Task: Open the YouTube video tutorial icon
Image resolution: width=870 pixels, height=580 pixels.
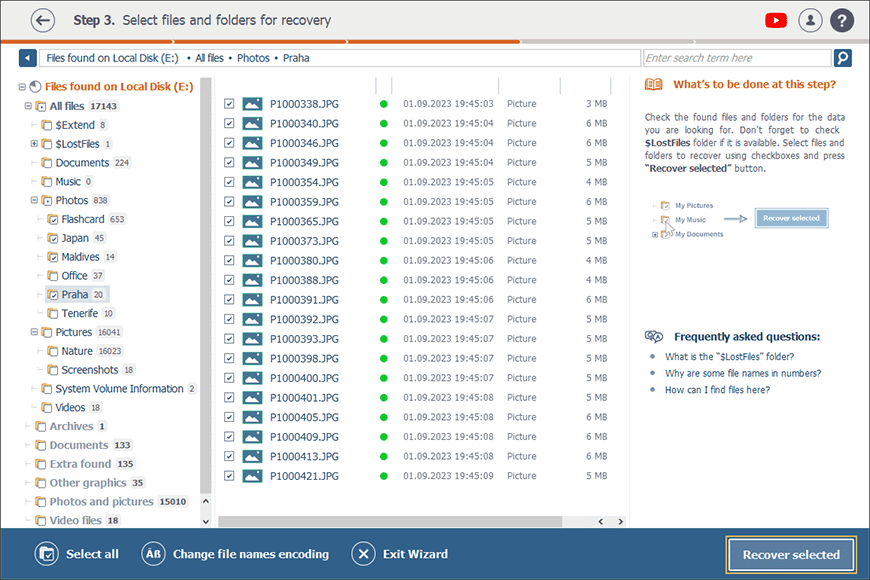Action: (775, 20)
